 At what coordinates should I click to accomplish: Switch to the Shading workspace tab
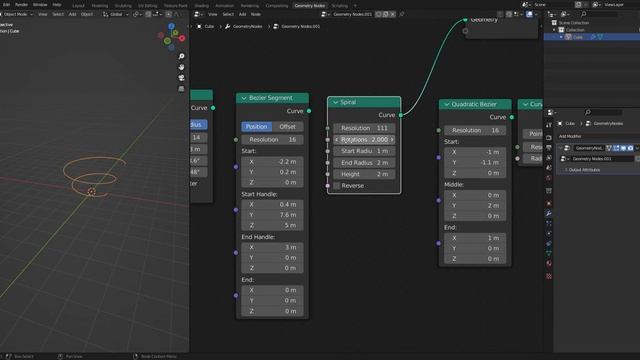click(201, 6)
